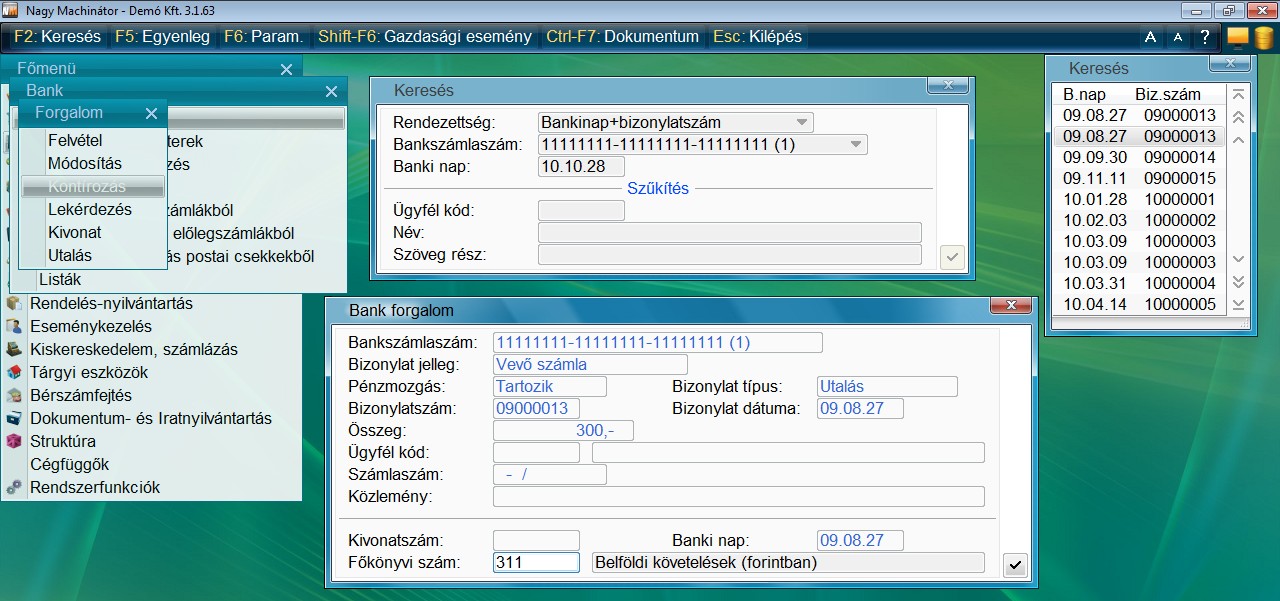Step down one row in Keresés list
The width and height of the screenshot is (1280, 601).
point(1239,258)
